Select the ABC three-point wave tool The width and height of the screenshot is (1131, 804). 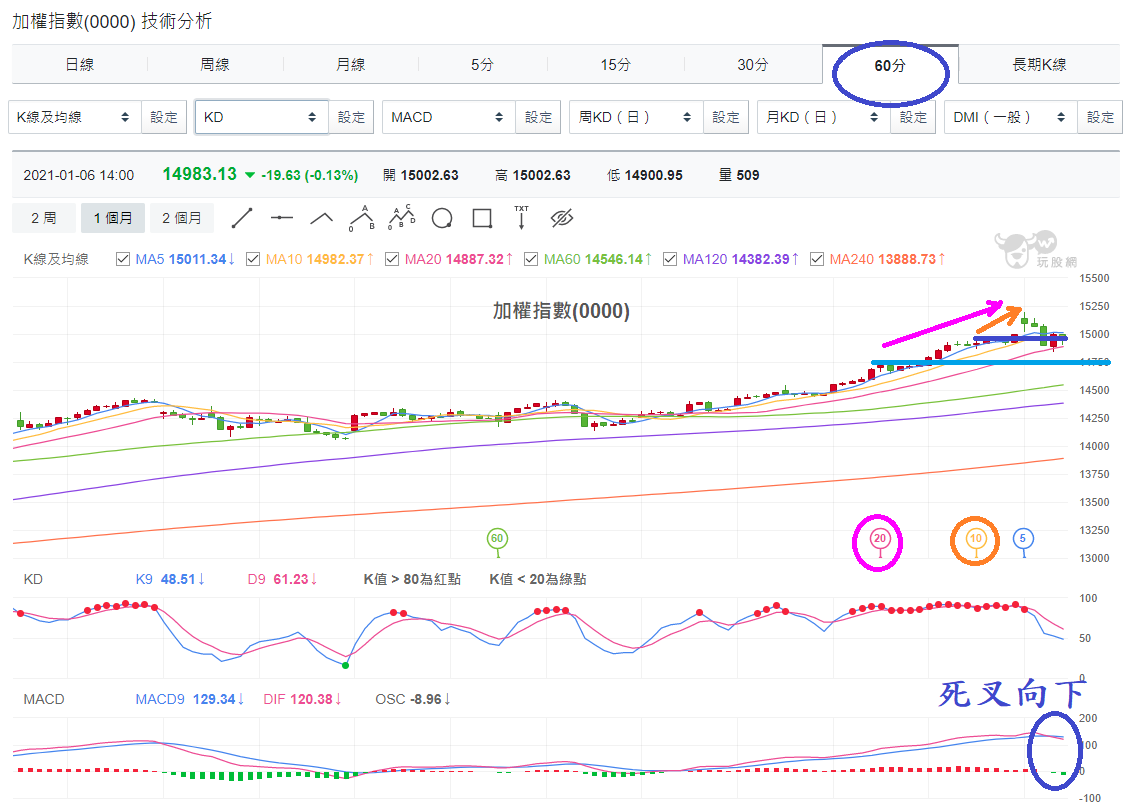pyautogui.click(x=362, y=218)
